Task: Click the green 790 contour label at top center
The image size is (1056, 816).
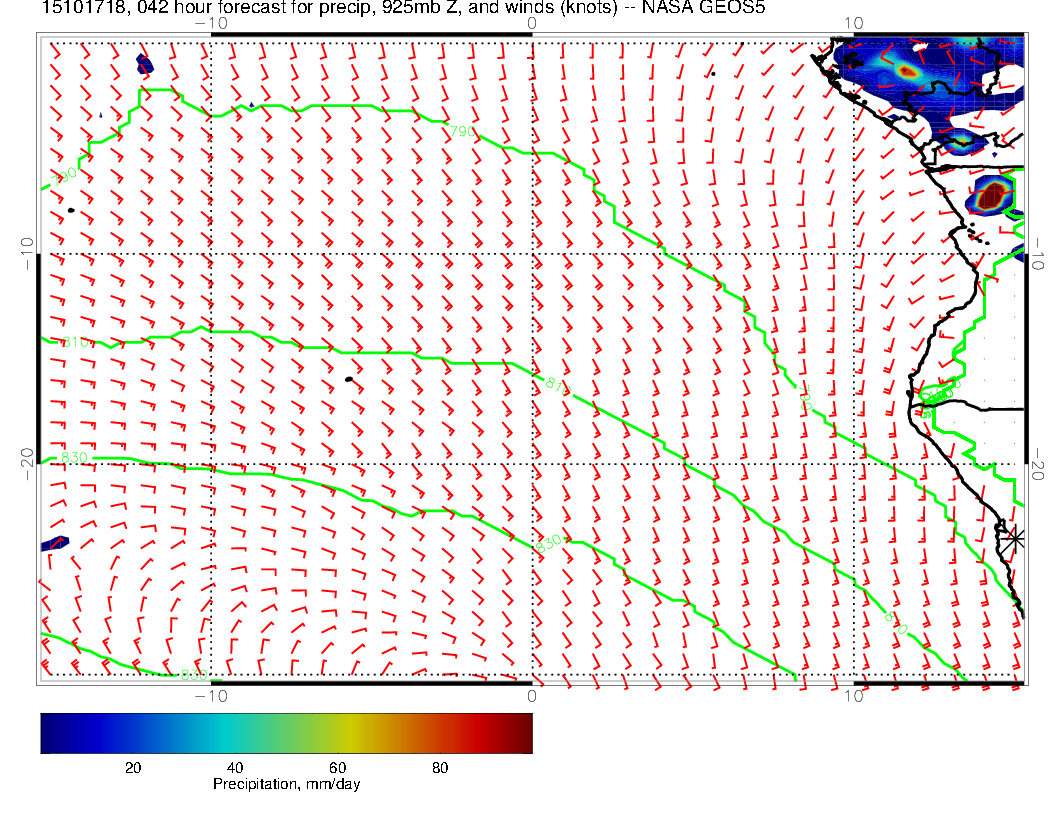Action: pos(462,131)
